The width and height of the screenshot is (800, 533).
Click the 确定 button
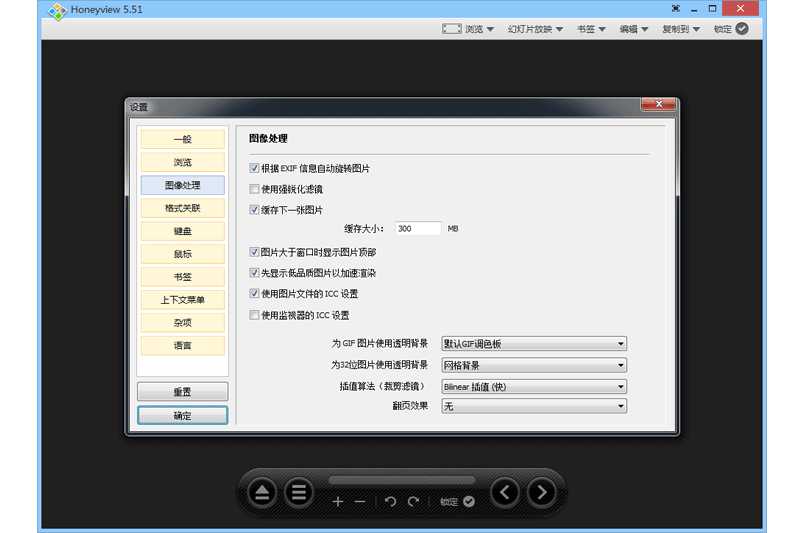[x=183, y=416]
